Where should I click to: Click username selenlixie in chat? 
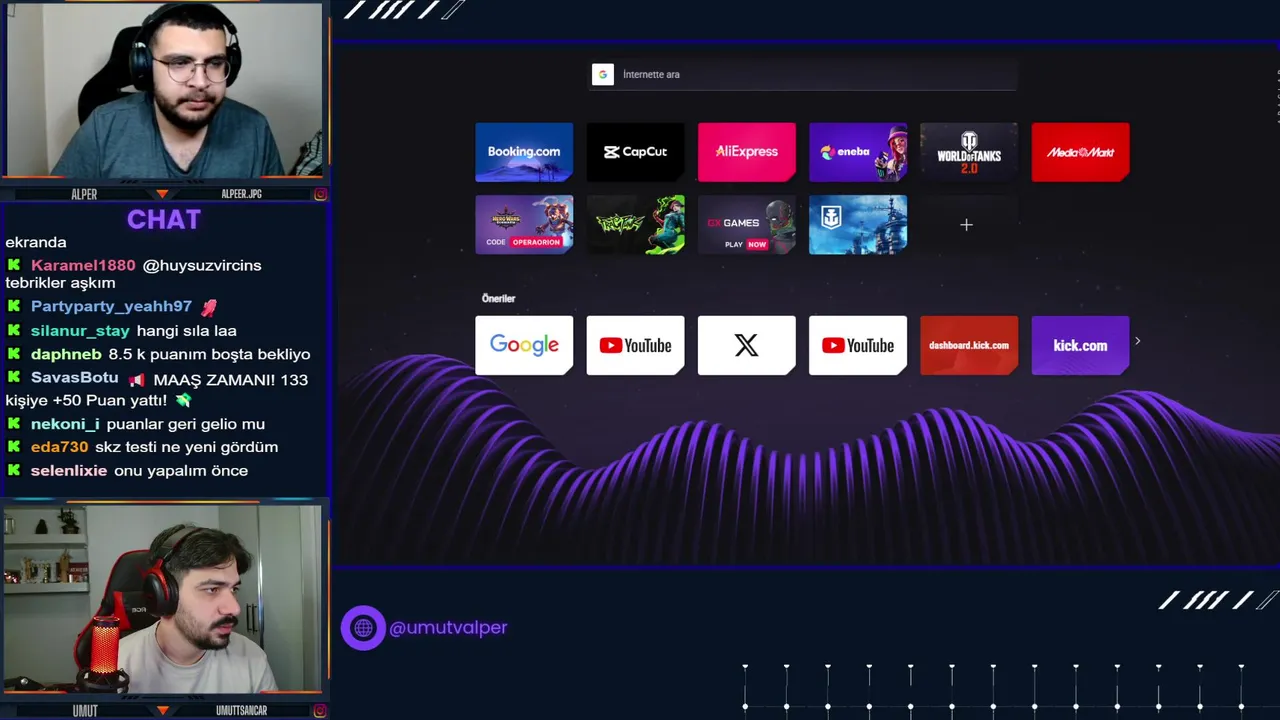tap(69, 471)
